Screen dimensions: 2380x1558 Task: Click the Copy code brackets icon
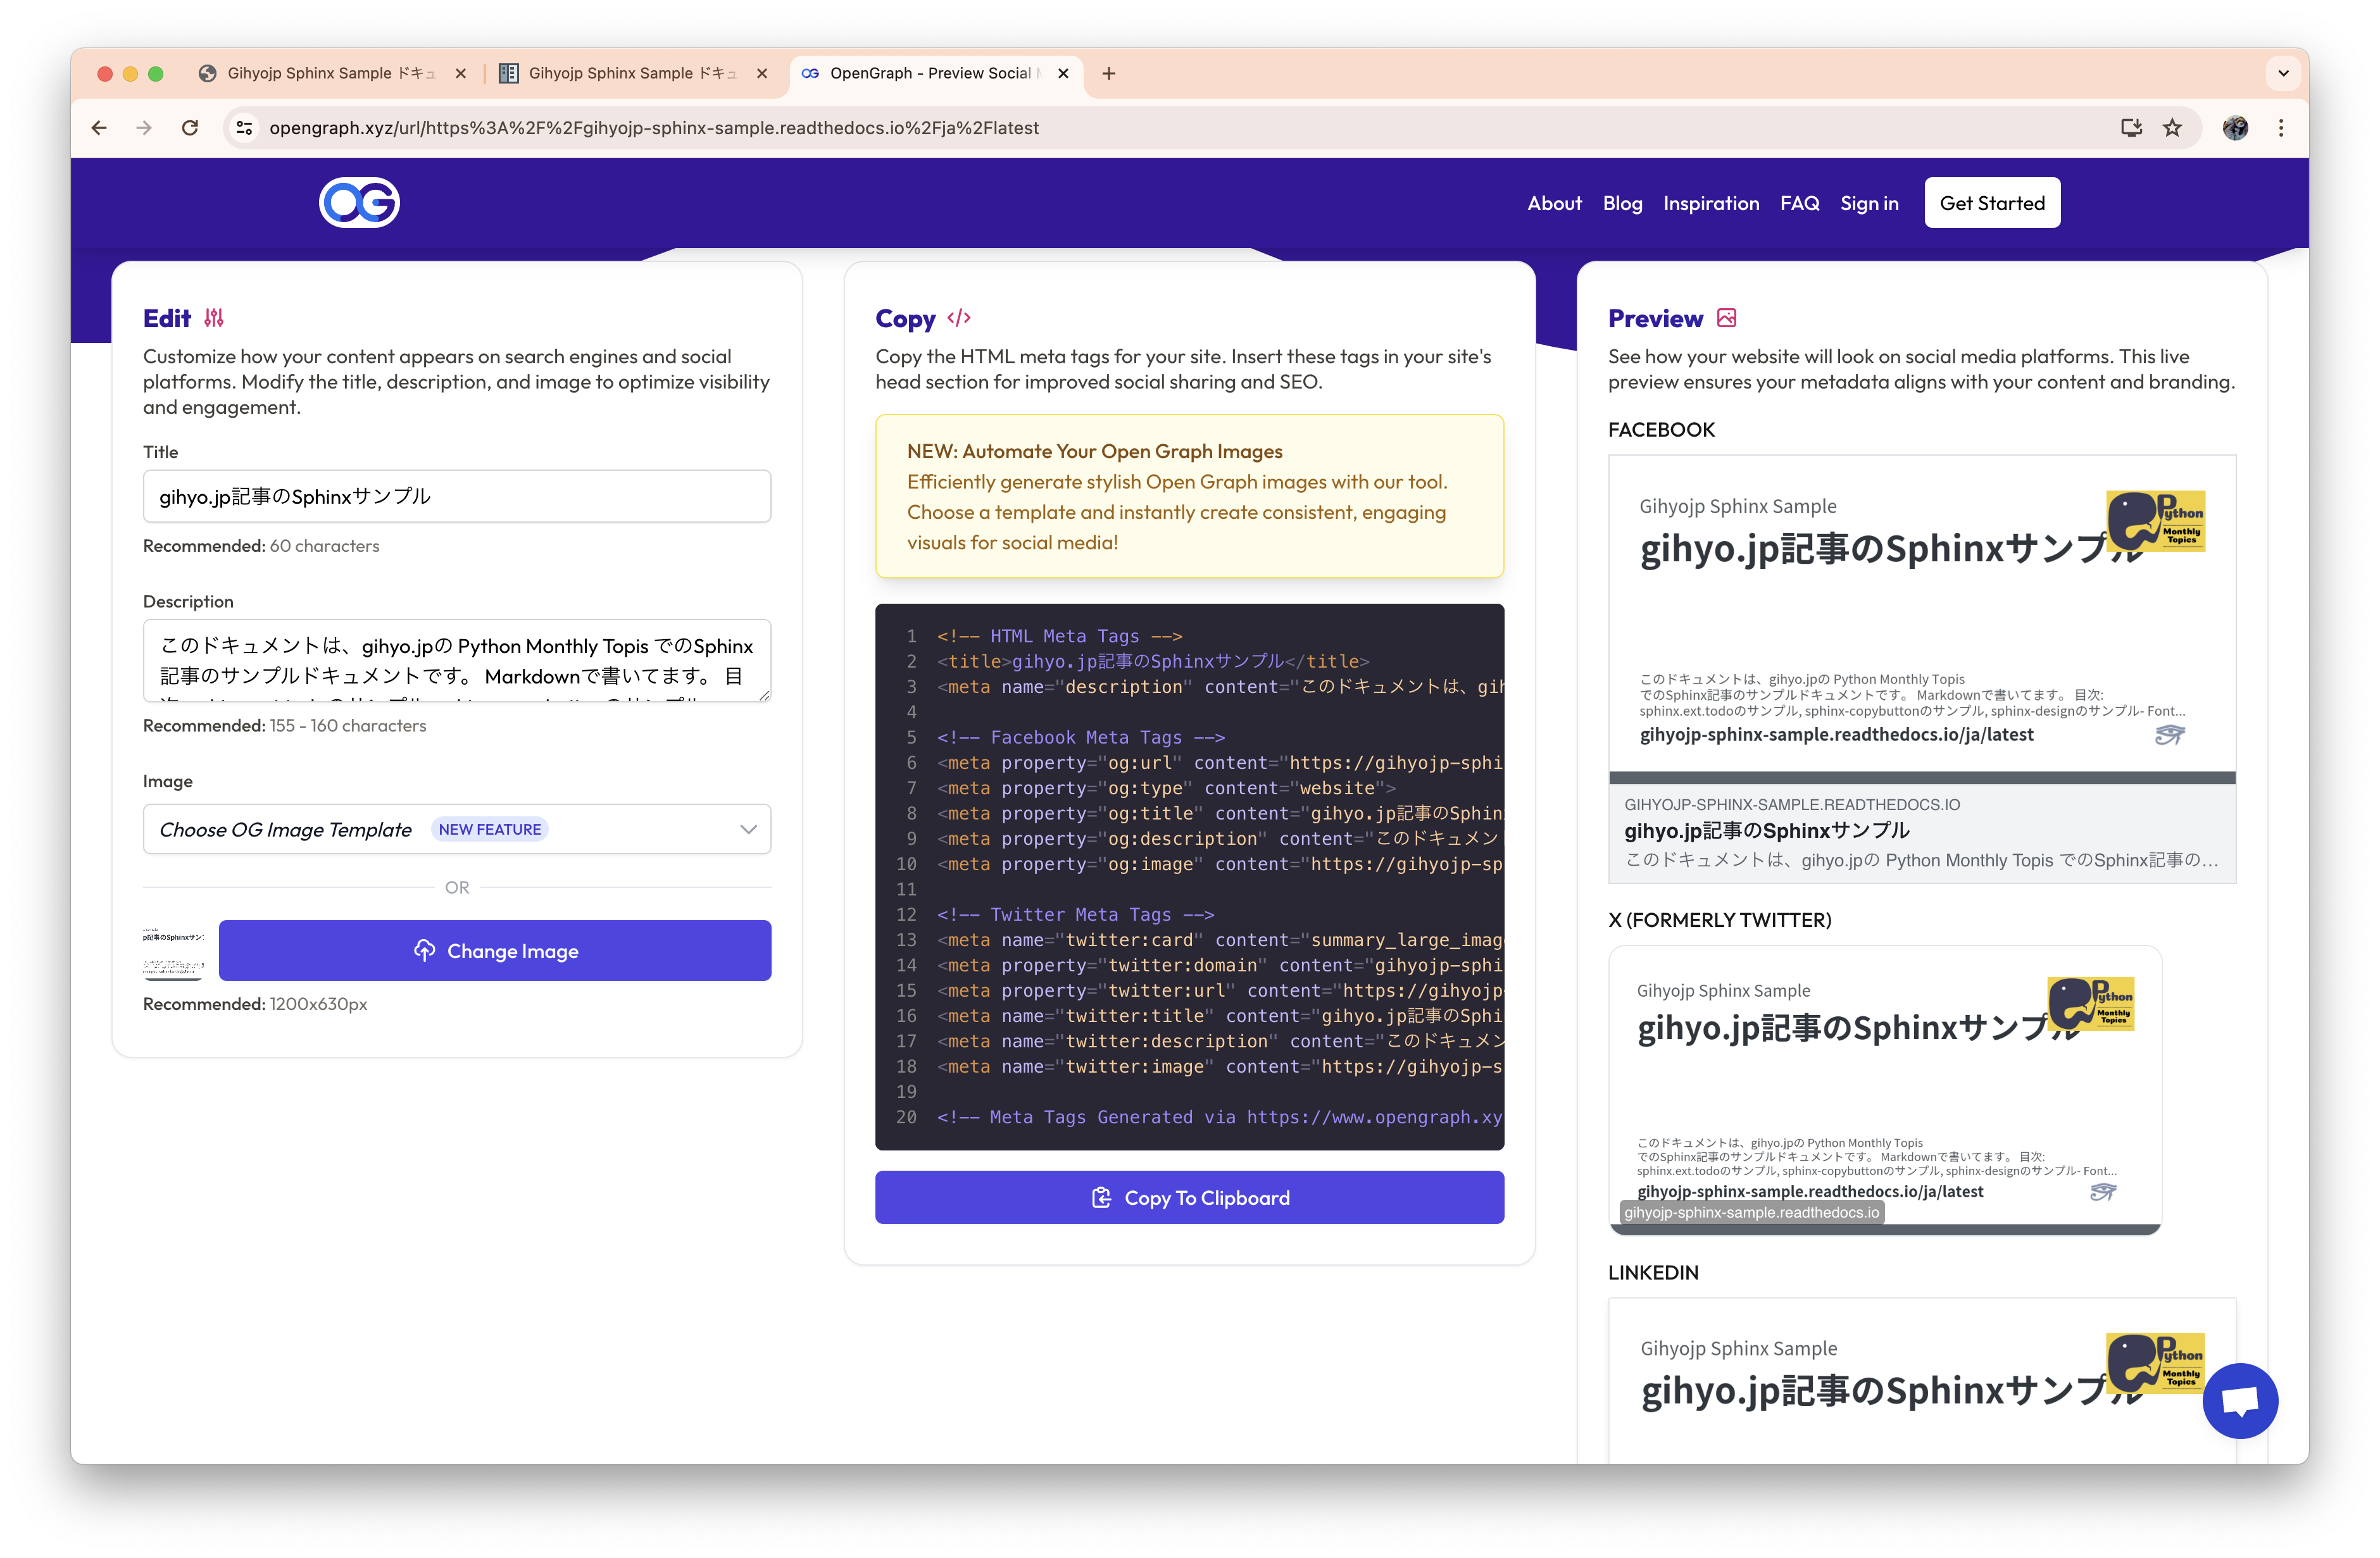959,318
